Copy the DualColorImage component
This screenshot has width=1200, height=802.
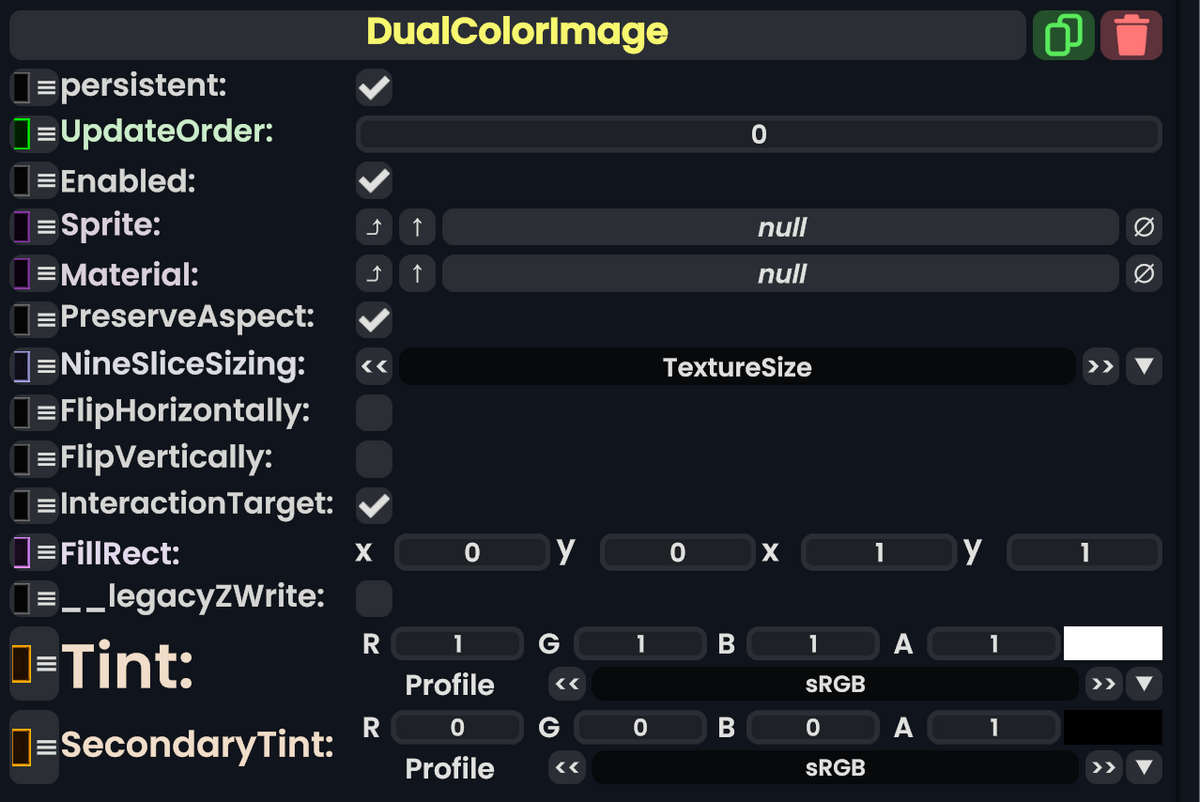[1063, 34]
